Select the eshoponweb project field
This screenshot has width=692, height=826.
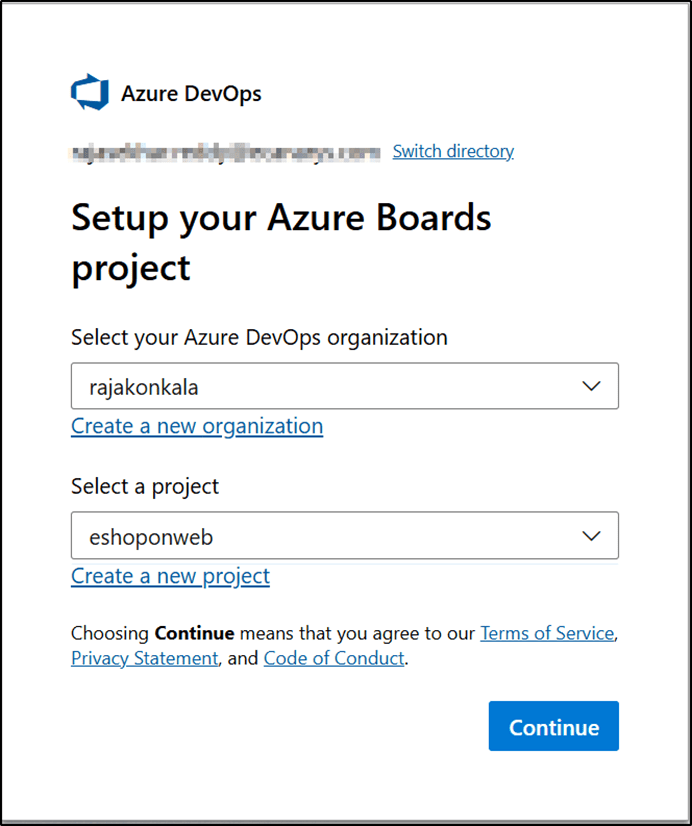[300, 535]
